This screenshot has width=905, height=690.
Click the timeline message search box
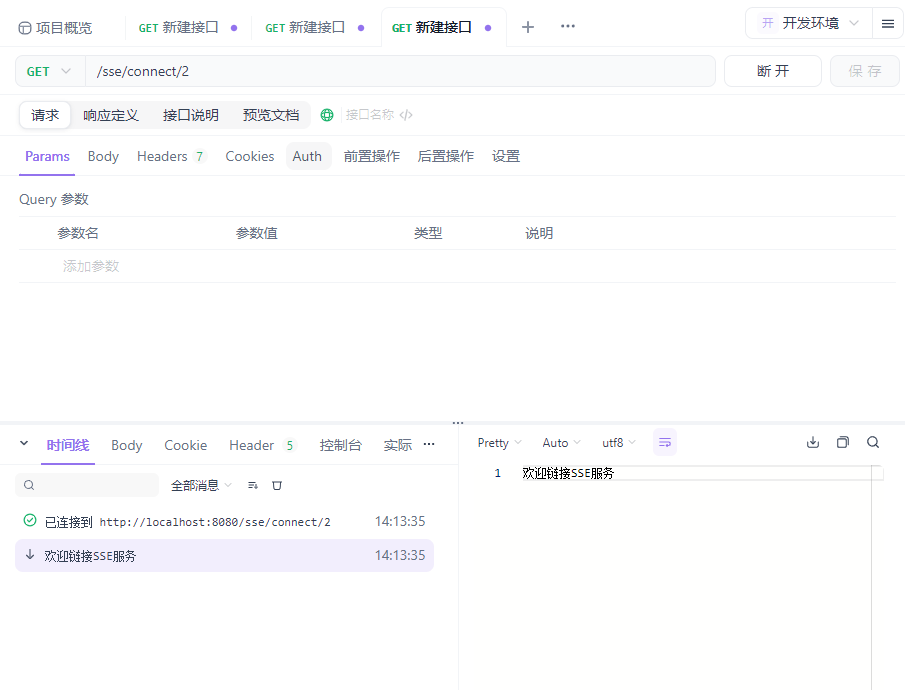pos(87,485)
